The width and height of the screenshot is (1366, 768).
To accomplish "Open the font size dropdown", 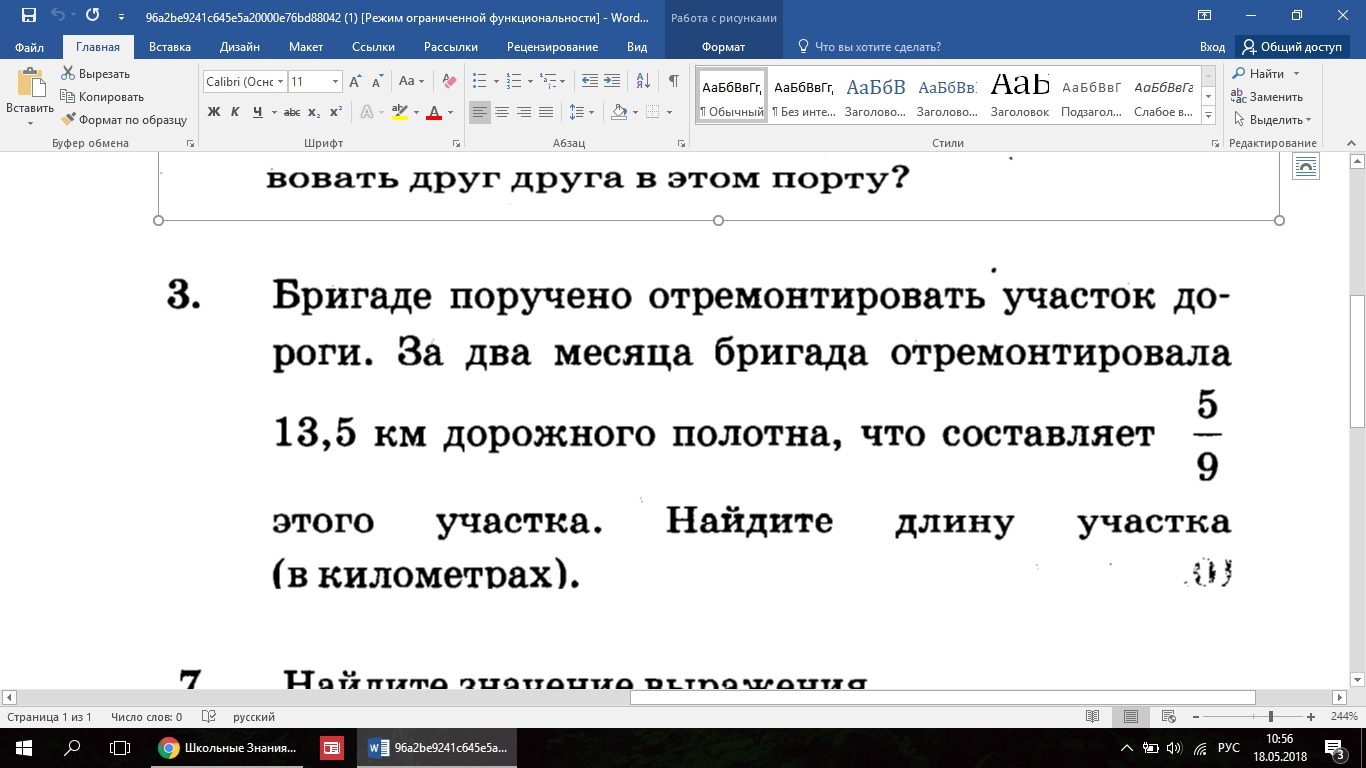I will [x=335, y=82].
